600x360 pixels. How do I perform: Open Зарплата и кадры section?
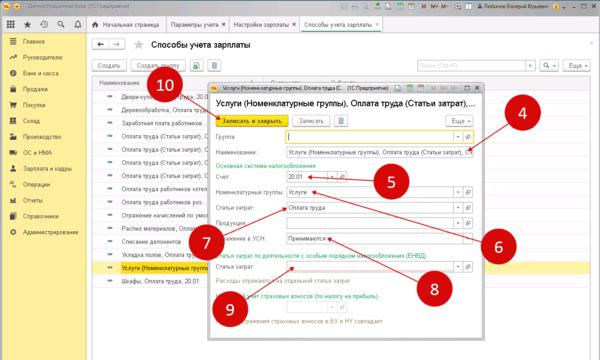pos(47,169)
